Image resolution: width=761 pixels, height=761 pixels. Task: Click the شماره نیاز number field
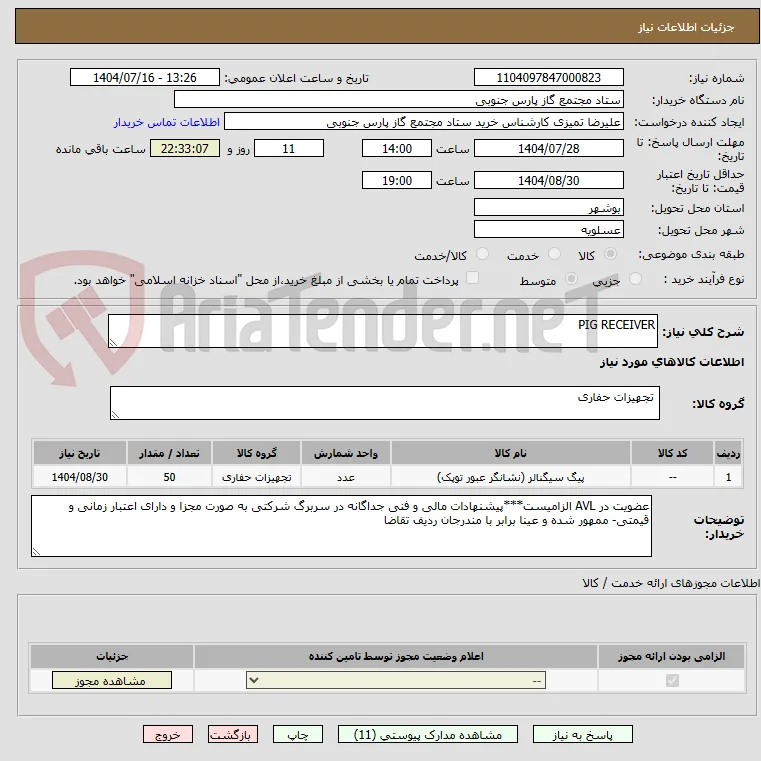tap(548, 78)
